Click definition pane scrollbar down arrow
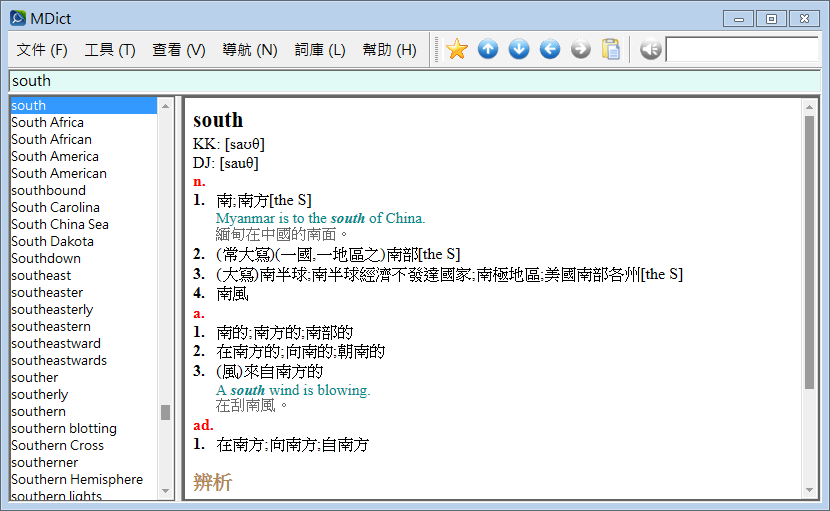The width and height of the screenshot is (830, 511). tap(809, 490)
